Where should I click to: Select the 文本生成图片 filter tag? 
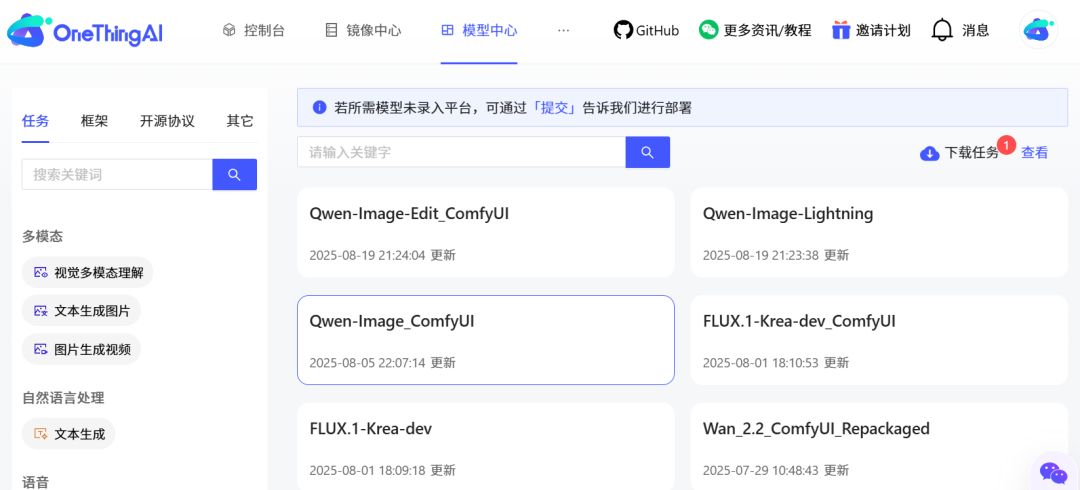(x=82, y=311)
